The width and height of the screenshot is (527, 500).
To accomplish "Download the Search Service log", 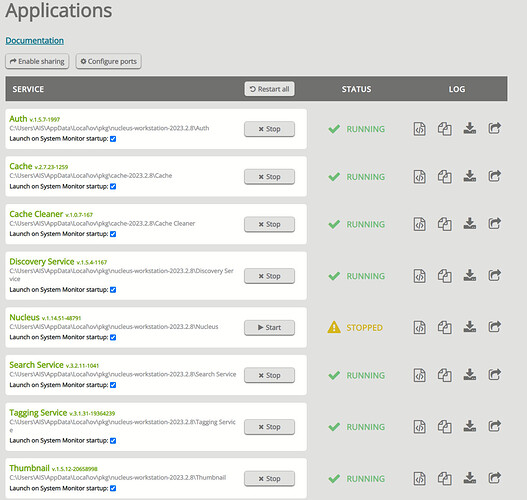I will pos(470,374).
